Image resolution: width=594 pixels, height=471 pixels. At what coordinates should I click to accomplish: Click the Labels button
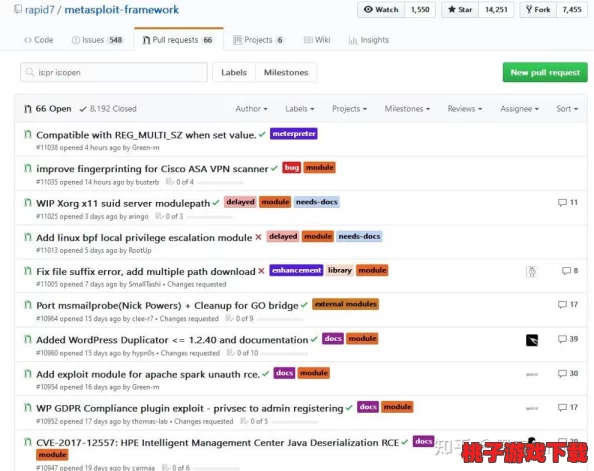point(234,72)
